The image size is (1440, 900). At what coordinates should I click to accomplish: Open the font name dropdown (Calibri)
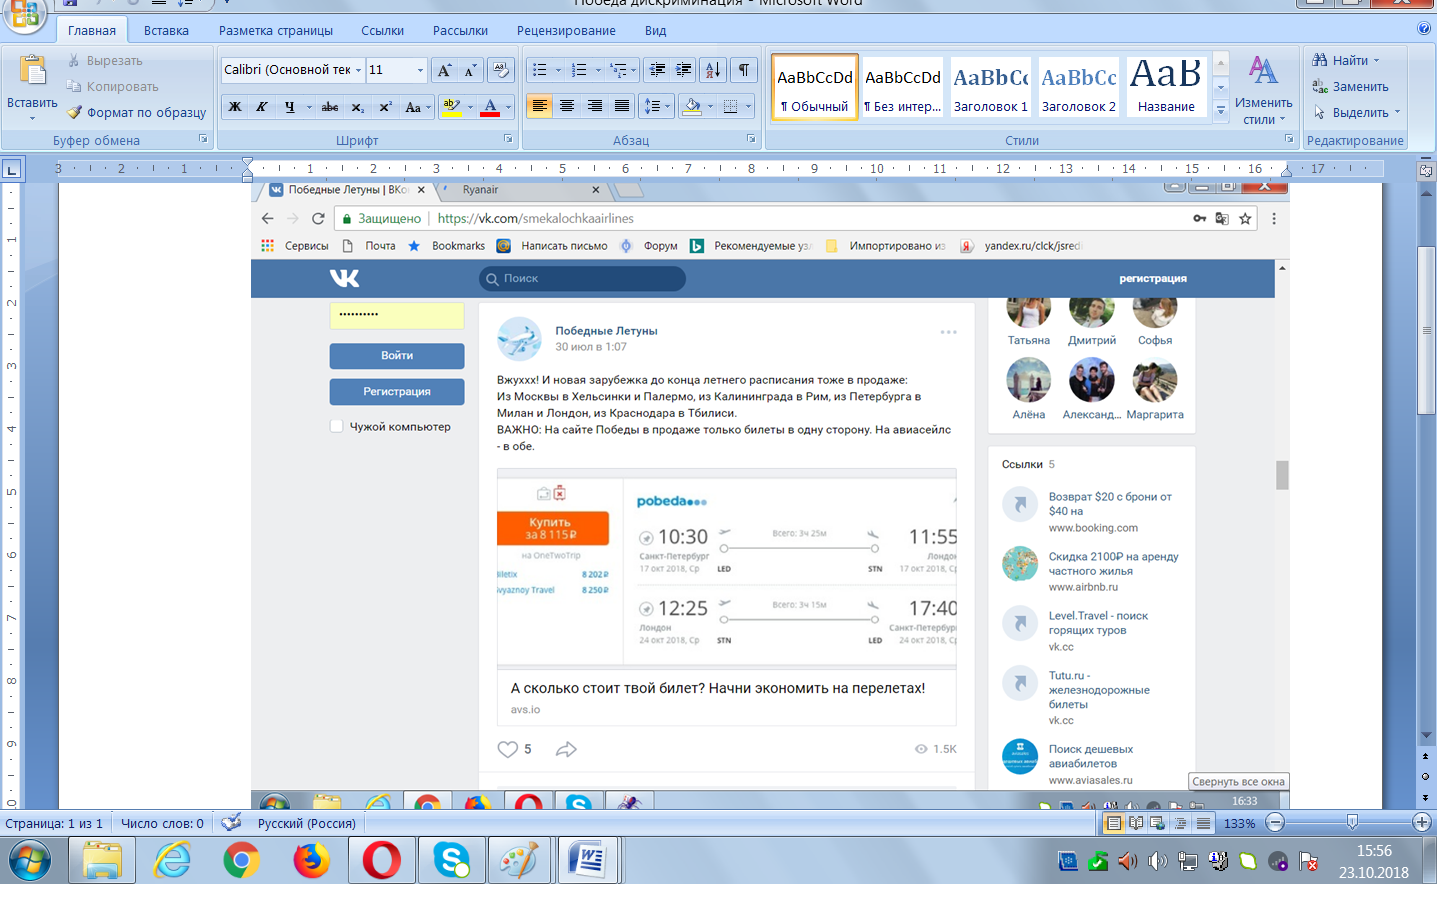(358, 70)
